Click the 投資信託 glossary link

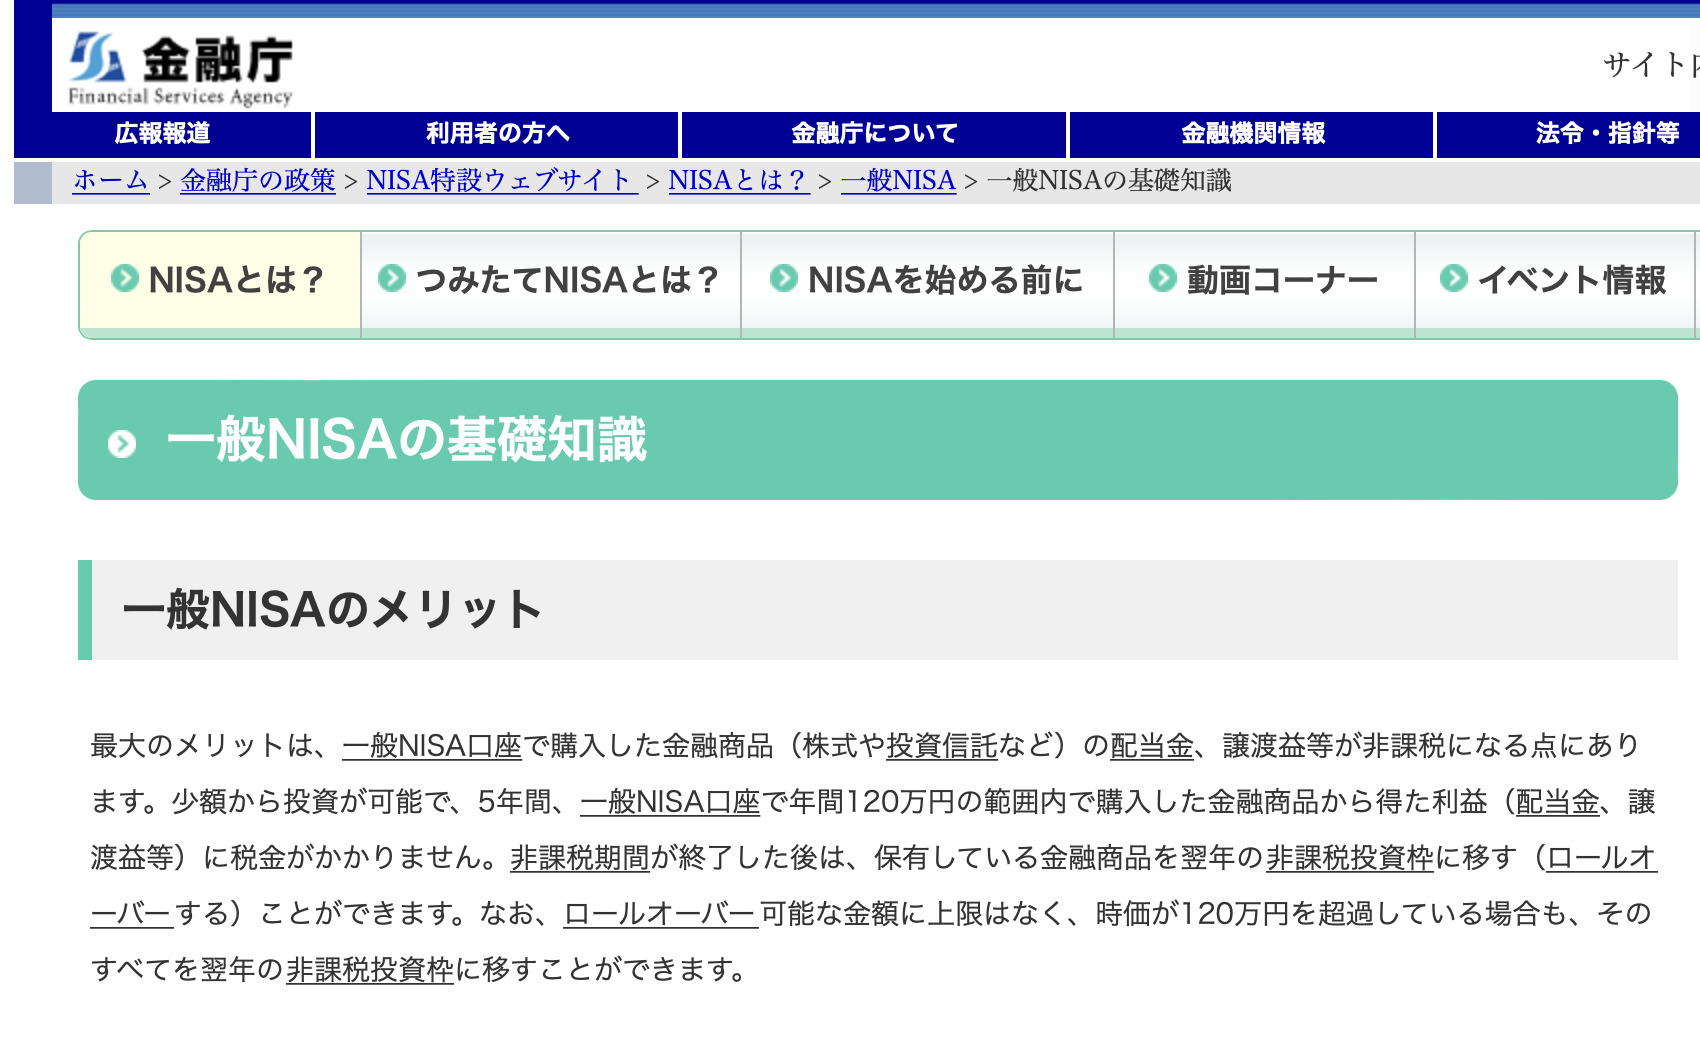coord(942,746)
